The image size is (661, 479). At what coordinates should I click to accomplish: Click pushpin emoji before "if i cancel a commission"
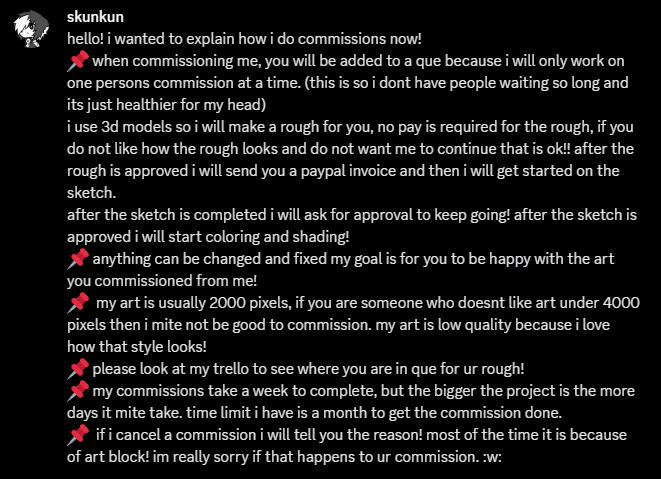[x=78, y=435]
